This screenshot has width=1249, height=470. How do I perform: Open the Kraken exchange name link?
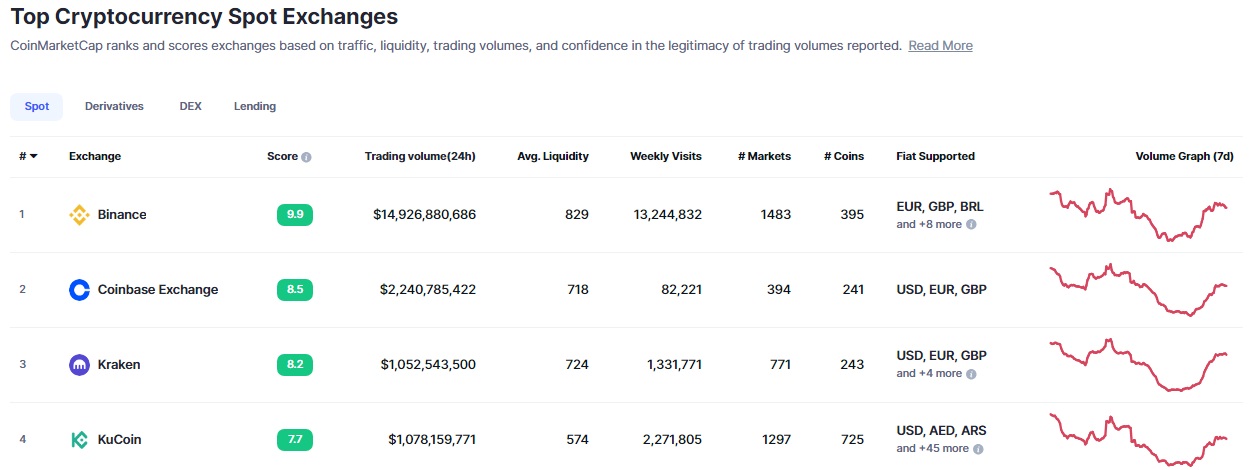(119, 365)
